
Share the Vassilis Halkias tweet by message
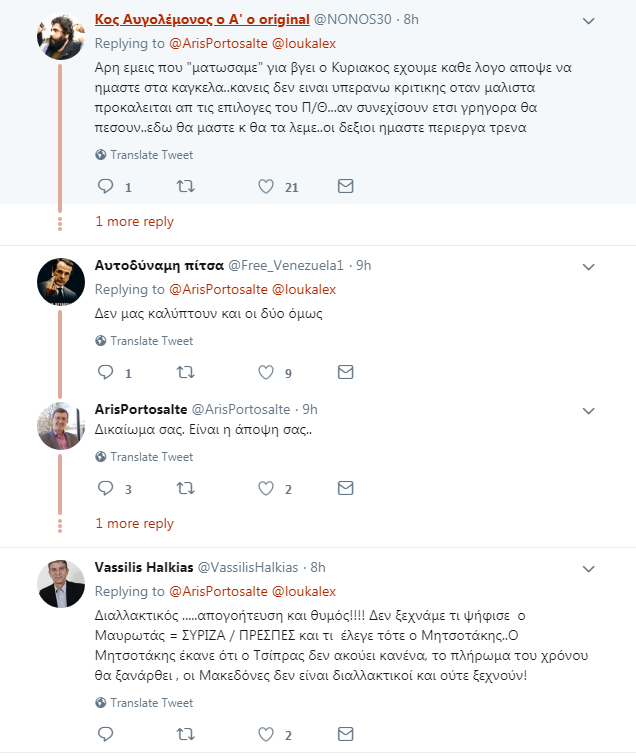(x=346, y=734)
